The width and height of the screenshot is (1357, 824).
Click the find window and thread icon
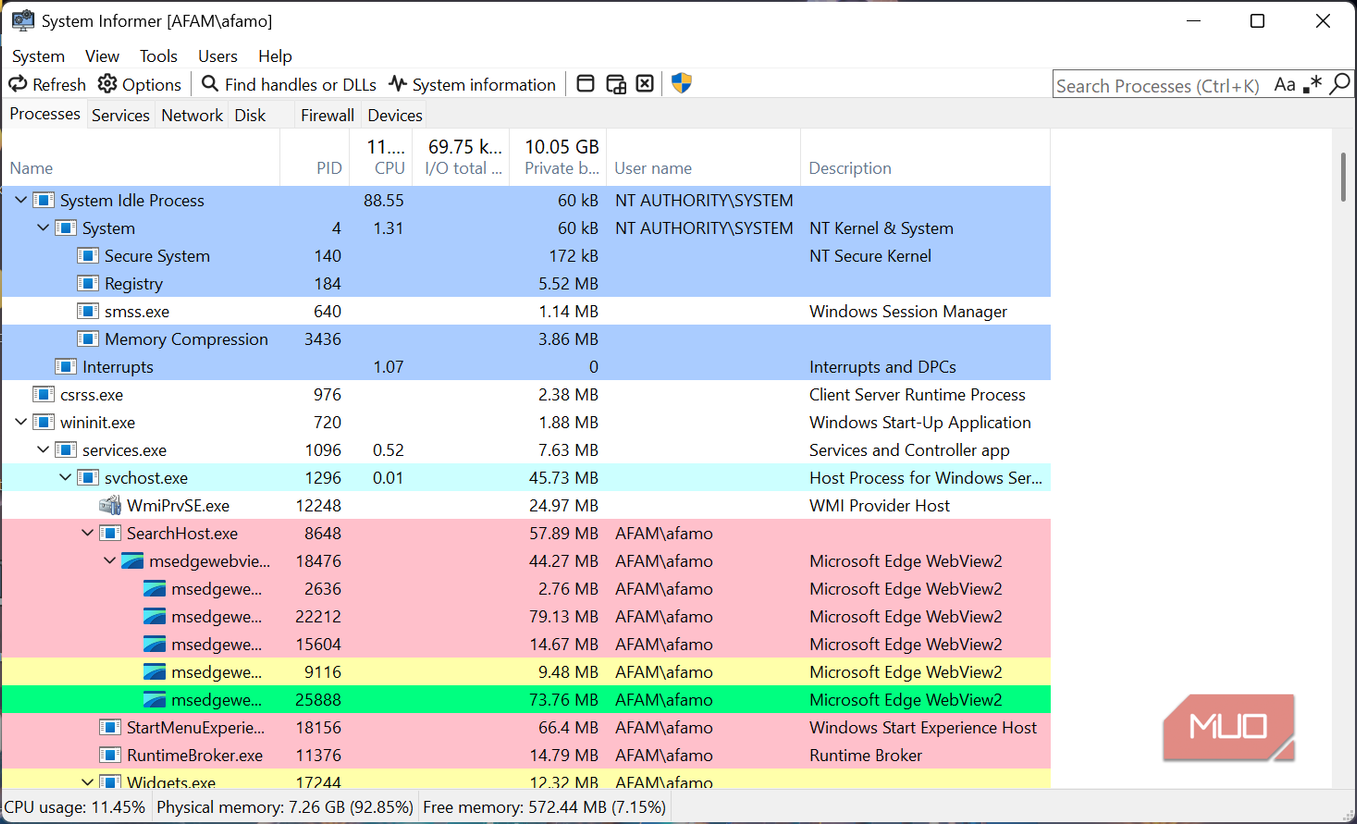(x=616, y=84)
